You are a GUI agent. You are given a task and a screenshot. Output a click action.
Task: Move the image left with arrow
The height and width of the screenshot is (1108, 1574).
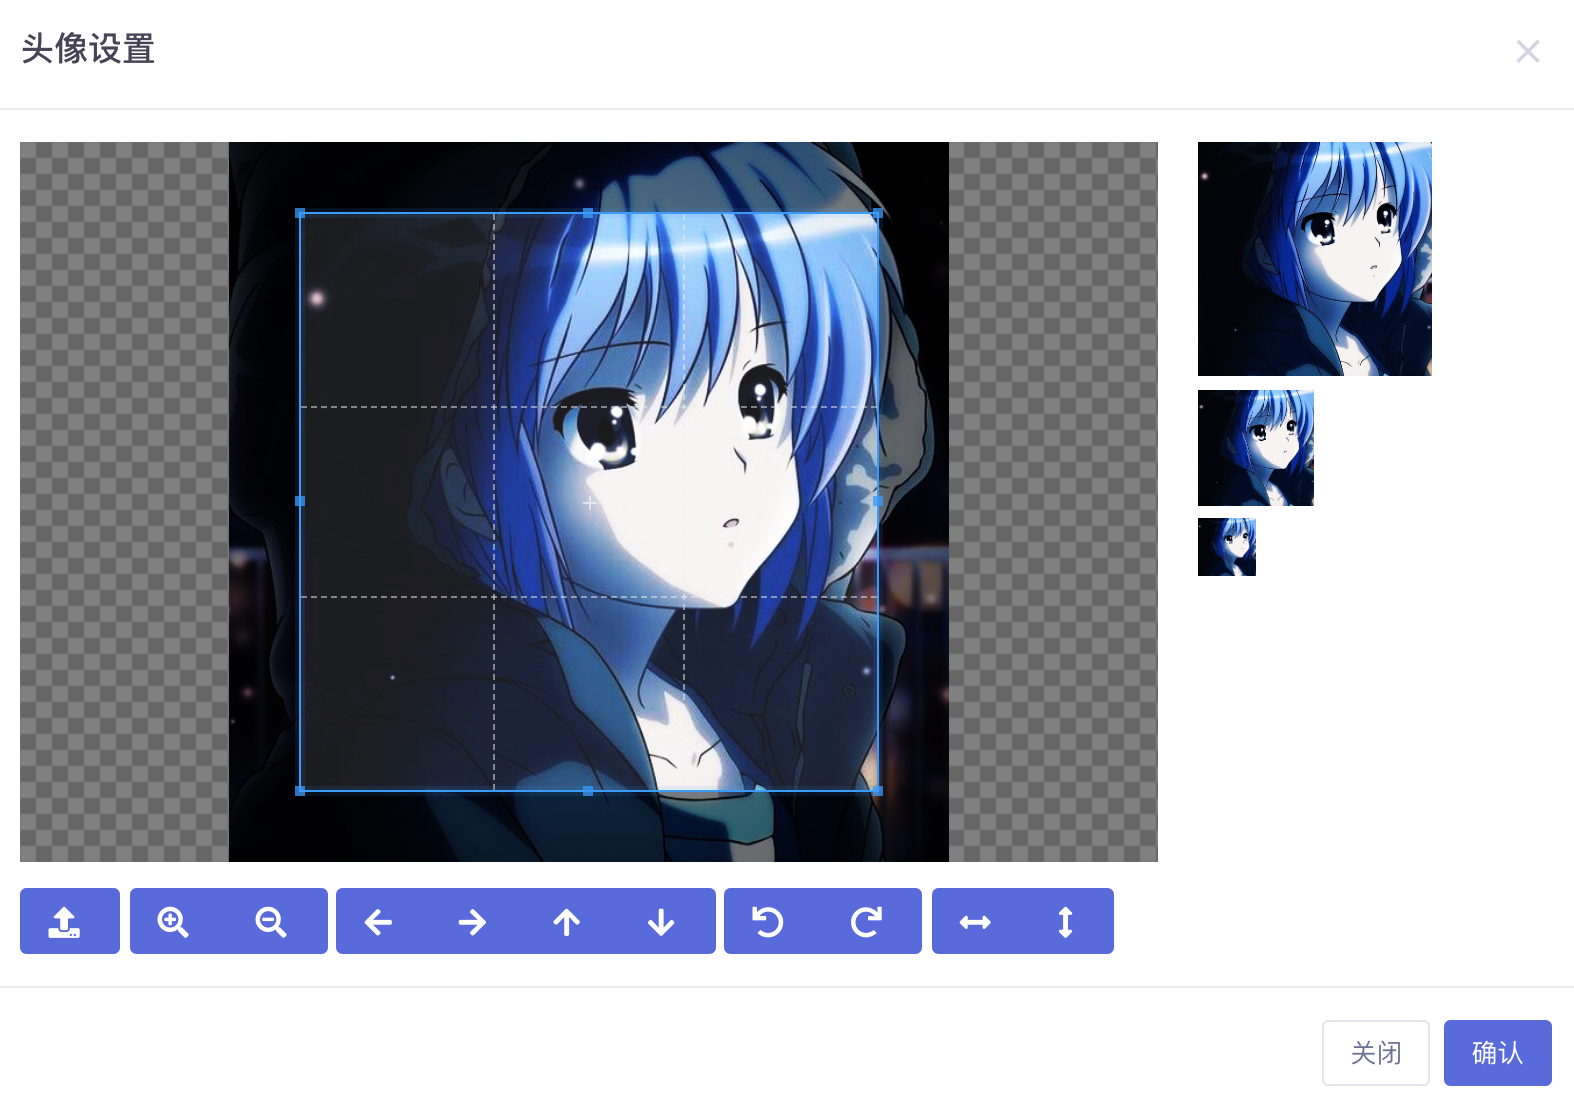click(378, 921)
